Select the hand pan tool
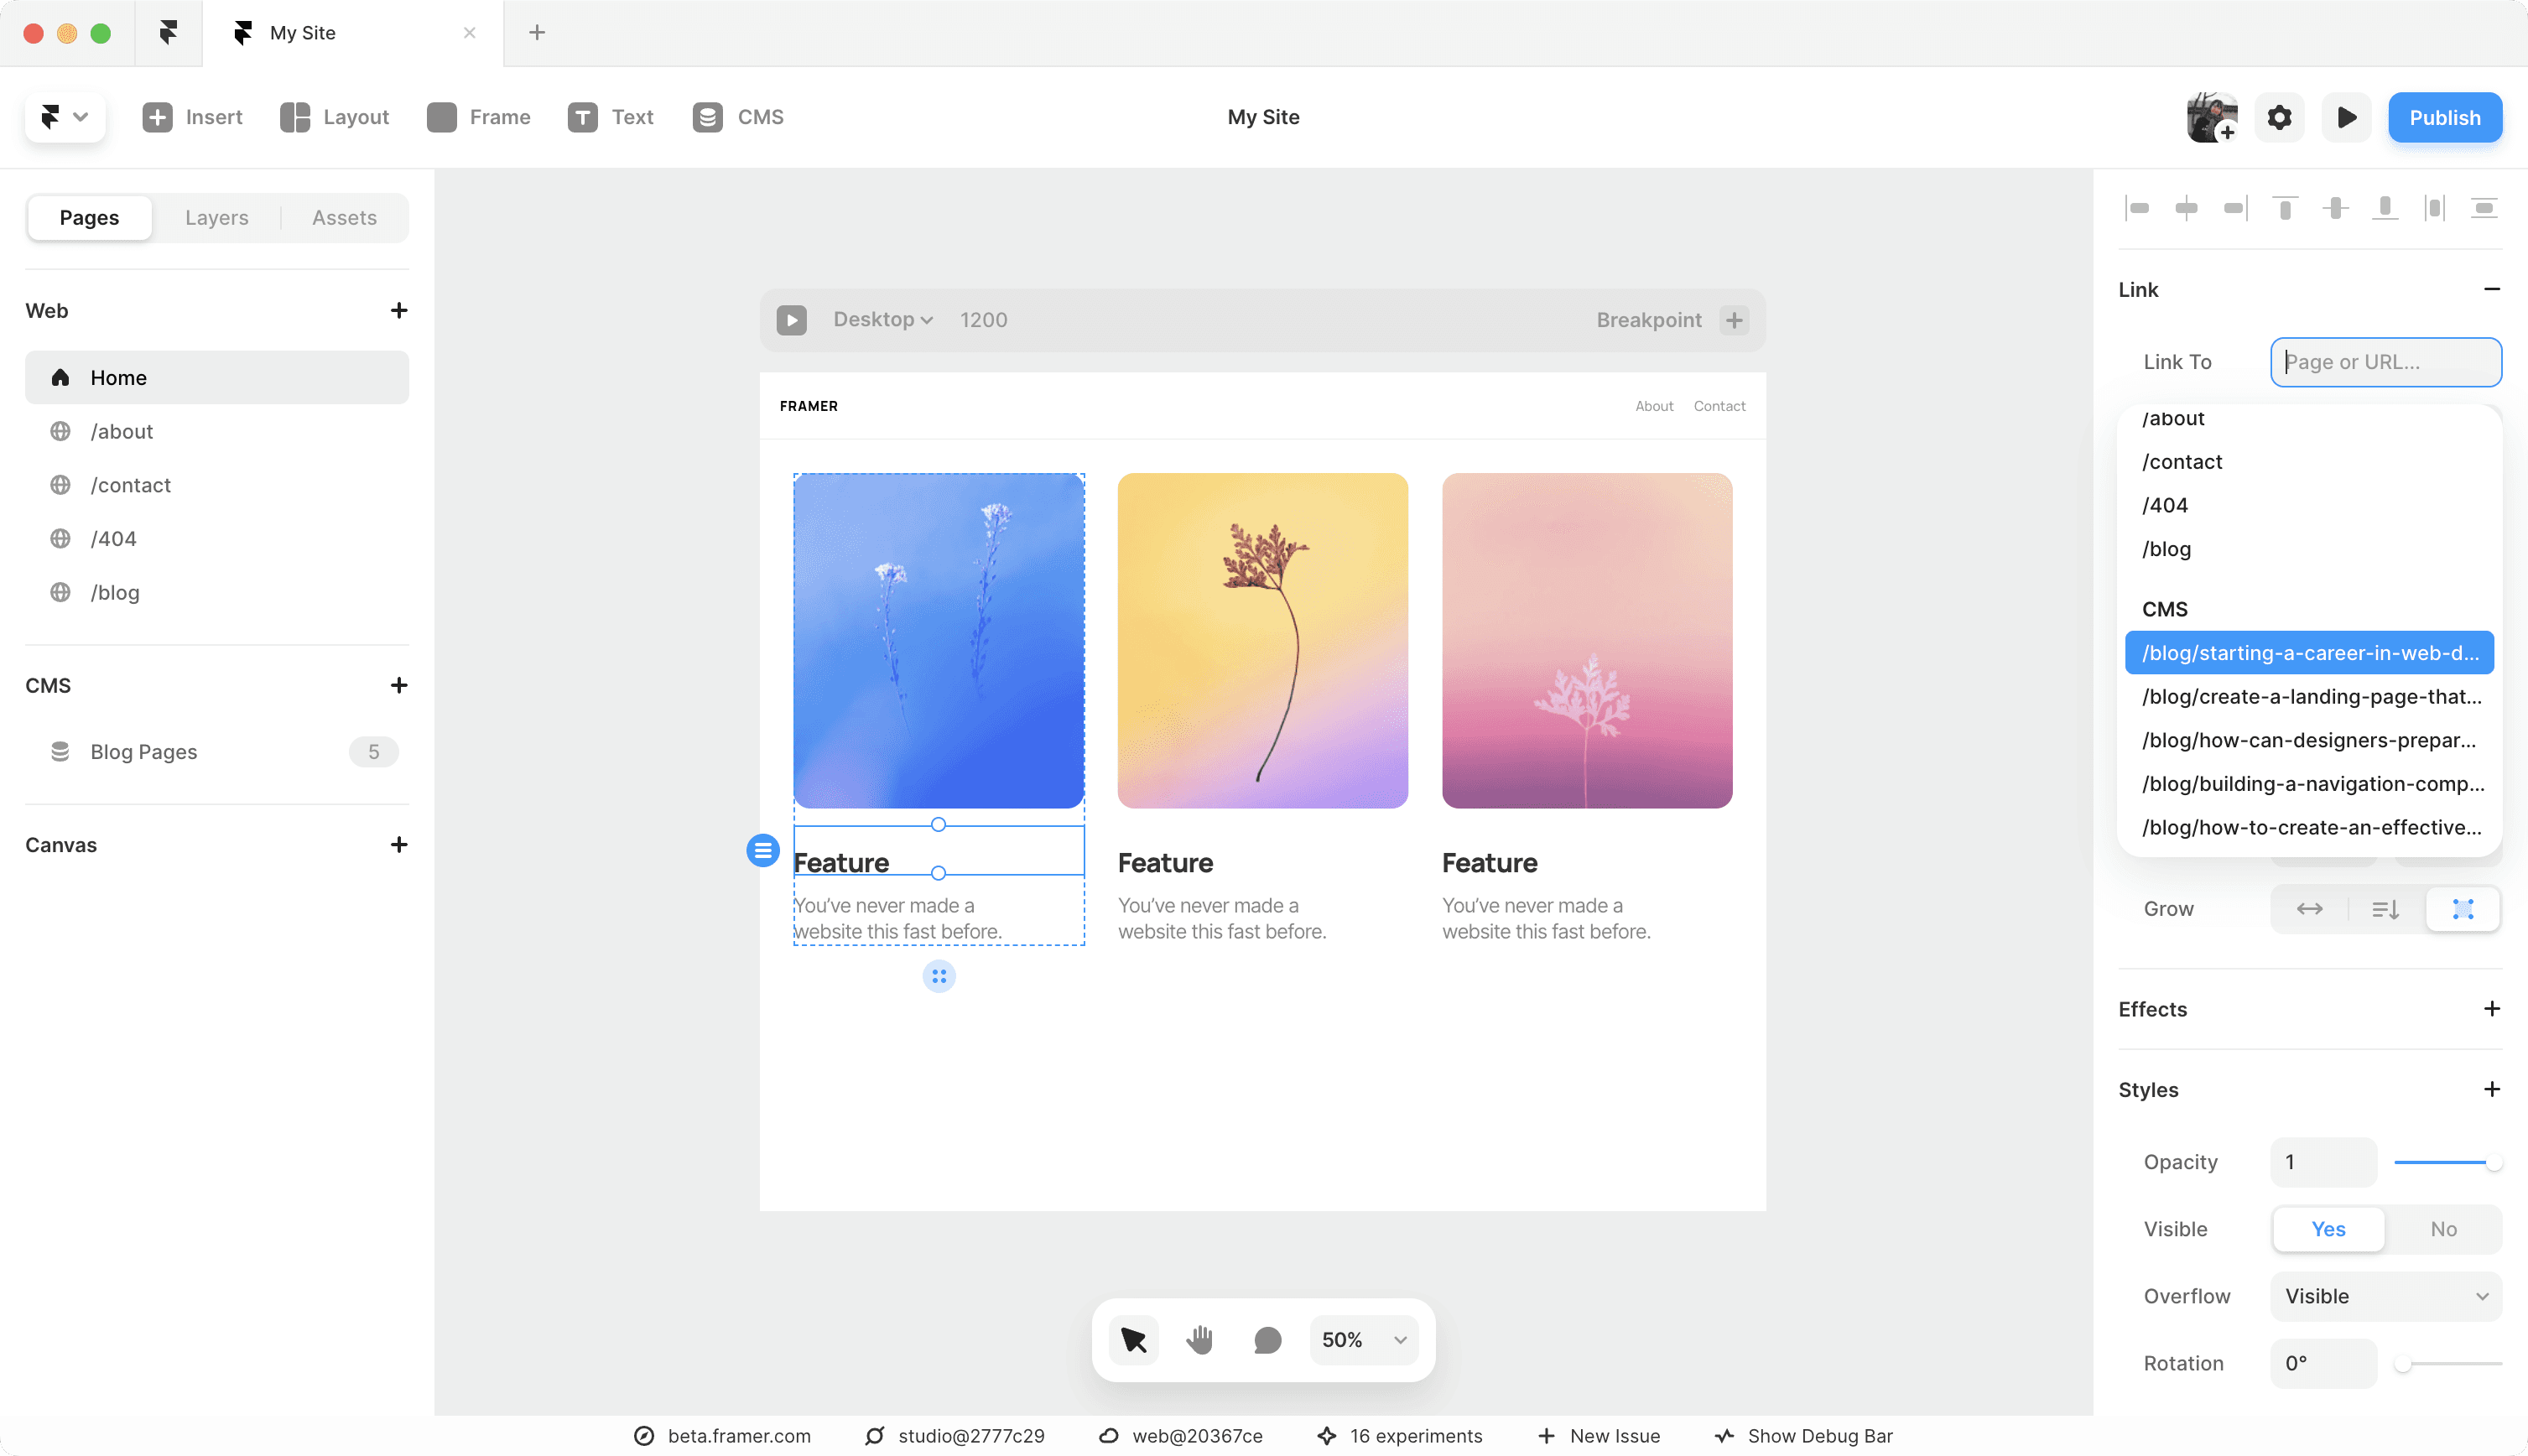The image size is (2528, 1456). pos(1199,1340)
